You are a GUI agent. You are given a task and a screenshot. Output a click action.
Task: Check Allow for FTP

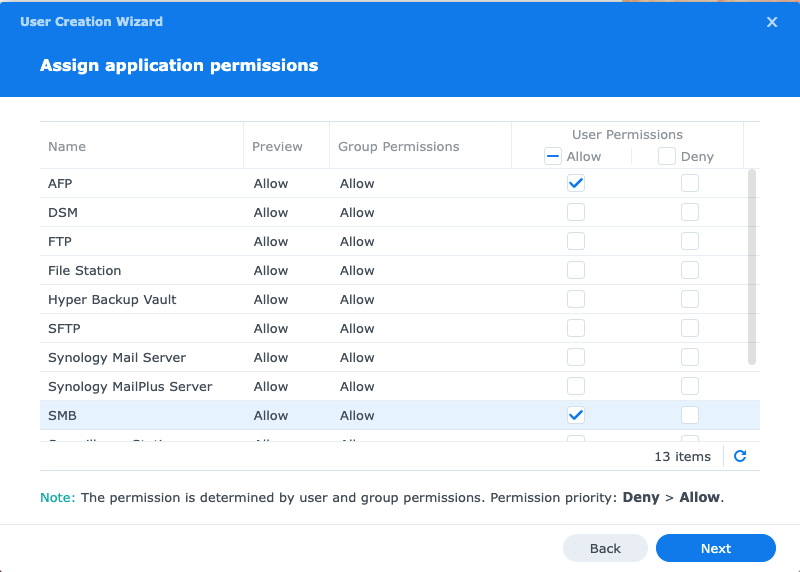click(x=576, y=241)
